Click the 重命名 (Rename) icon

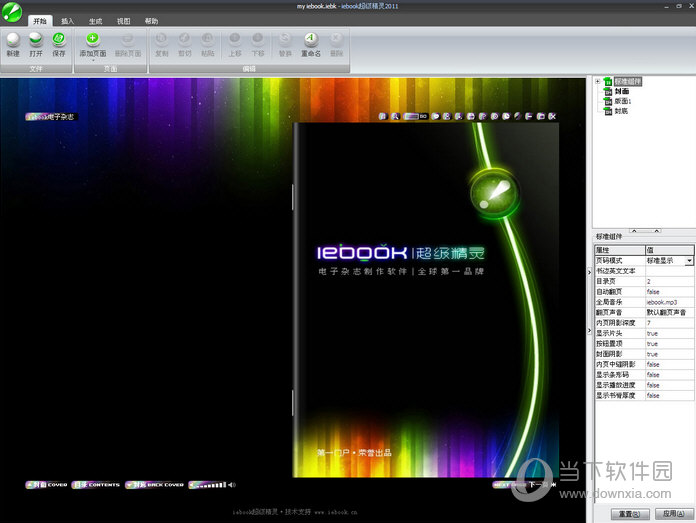tap(311, 39)
